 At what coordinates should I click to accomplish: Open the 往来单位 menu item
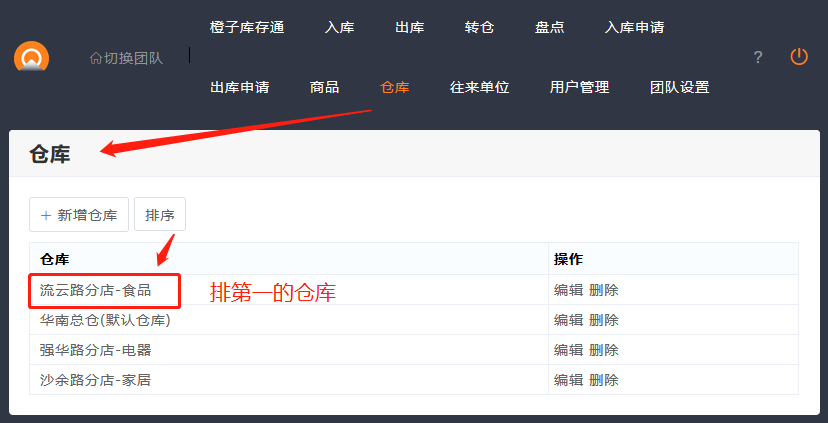480,87
